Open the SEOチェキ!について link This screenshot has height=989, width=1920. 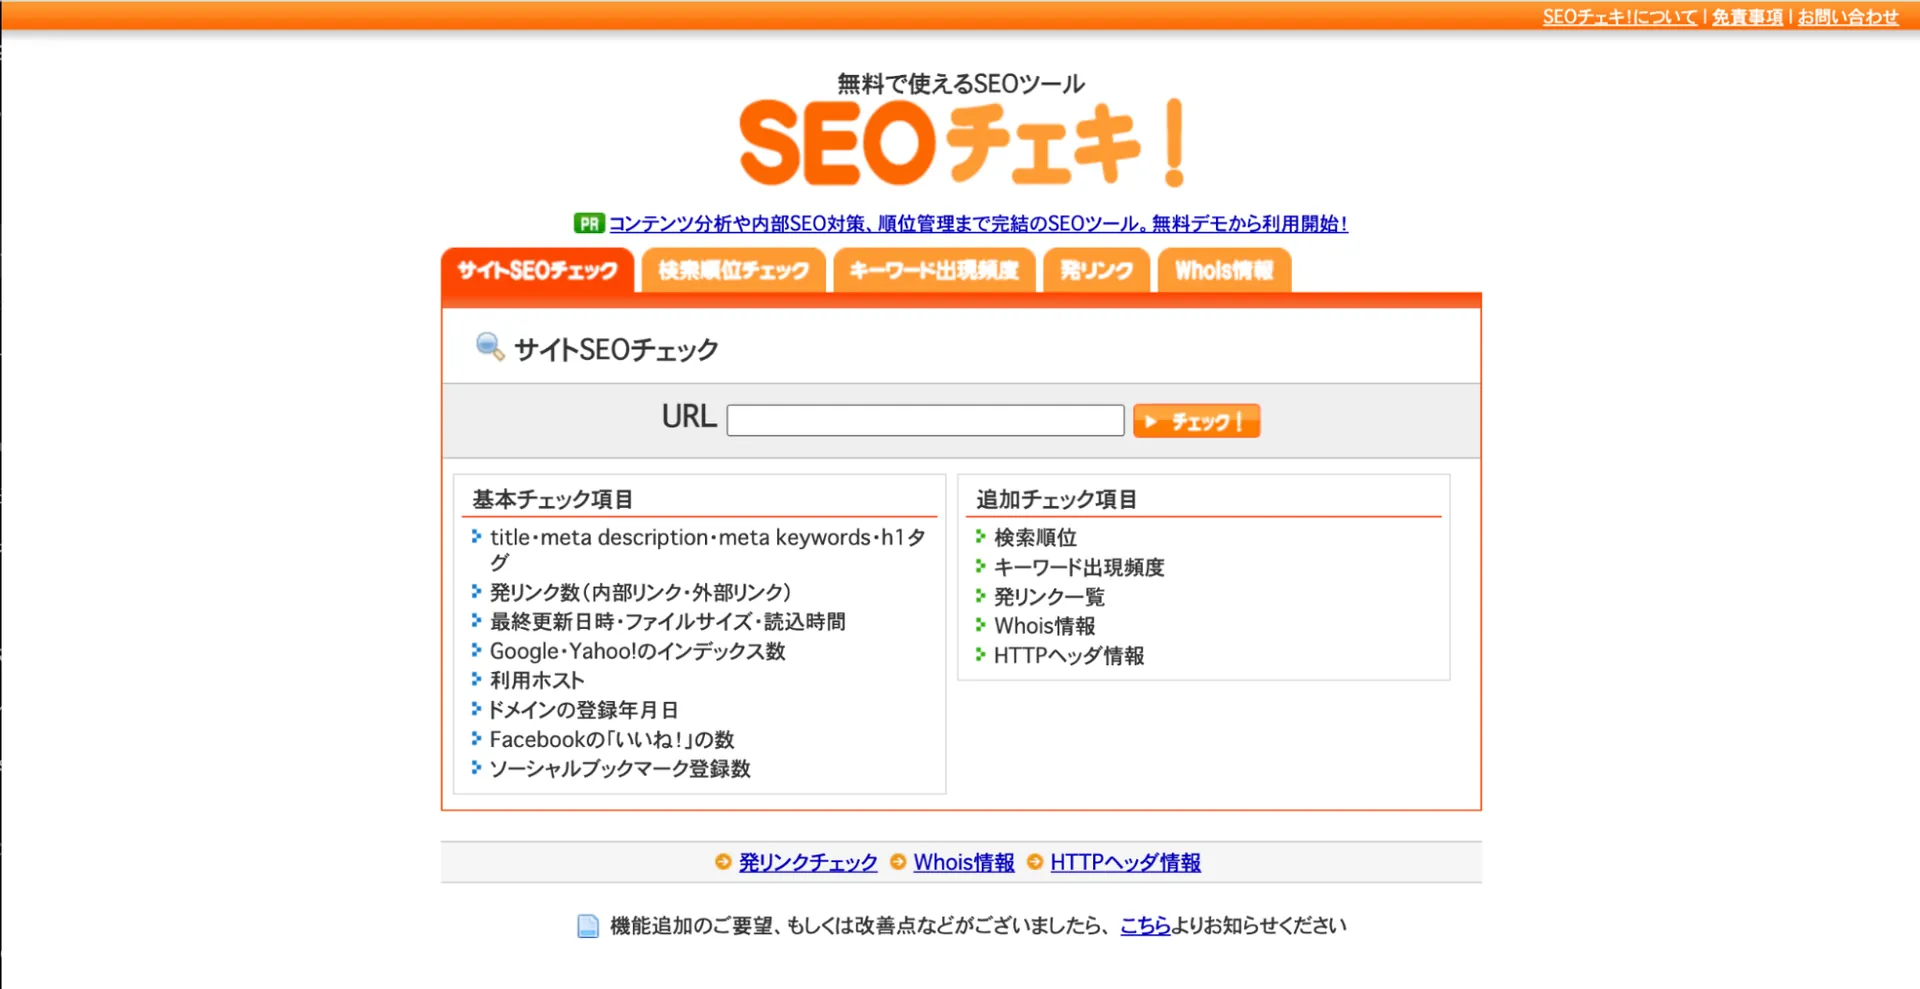click(x=1619, y=16)
